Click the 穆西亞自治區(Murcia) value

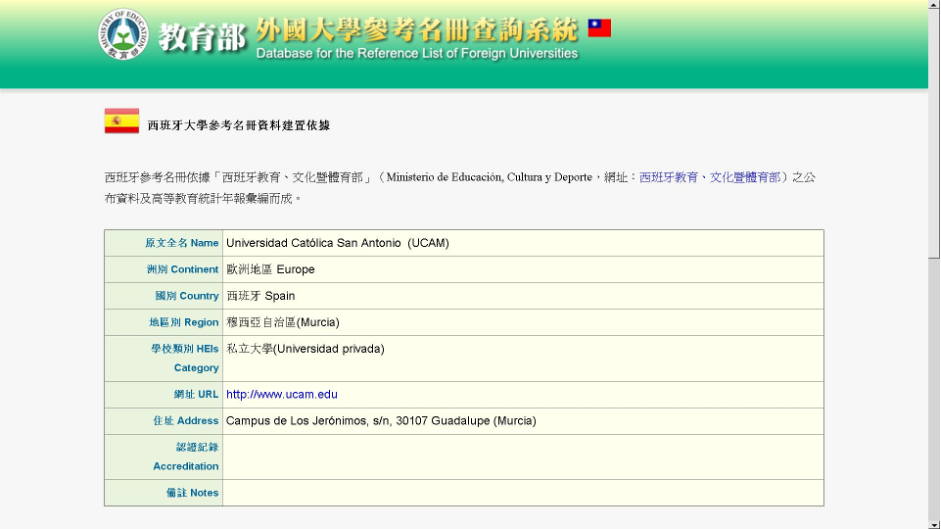pos(283,322)
